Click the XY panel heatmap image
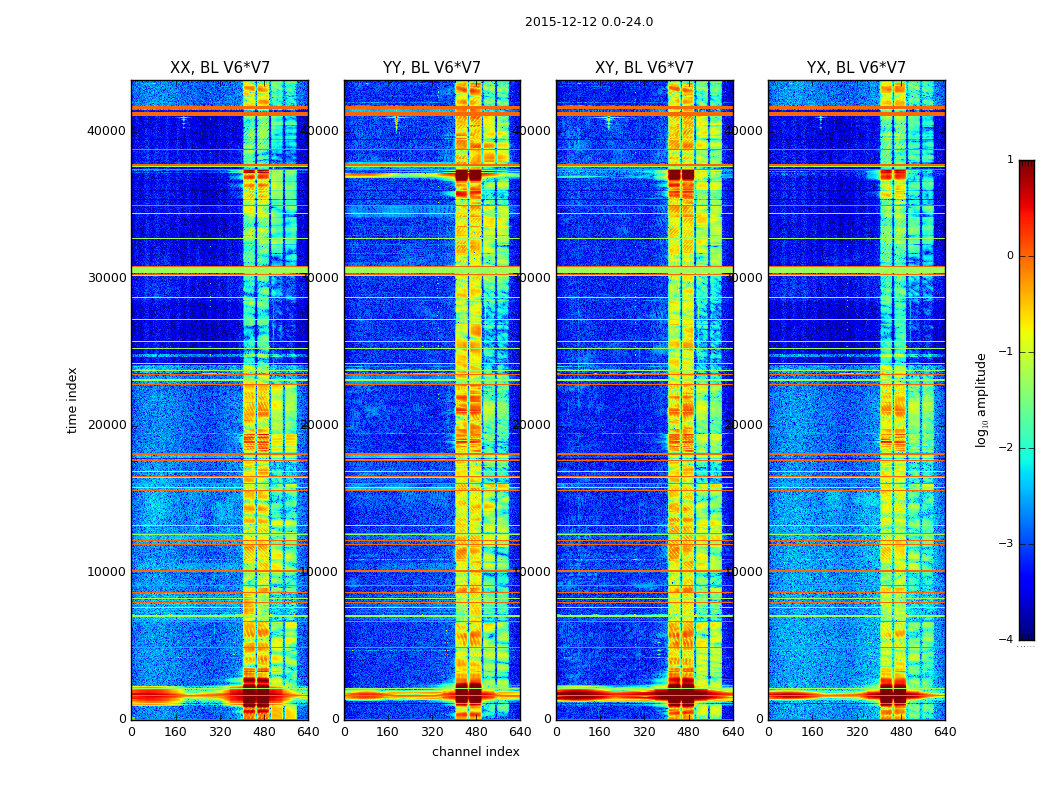 pos(644,400)
